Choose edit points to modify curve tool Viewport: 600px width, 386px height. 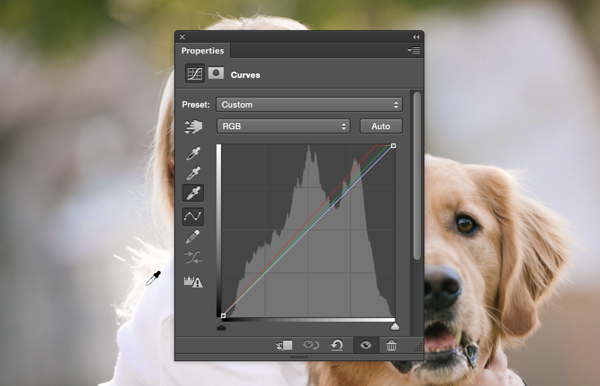tap(193, 217)
